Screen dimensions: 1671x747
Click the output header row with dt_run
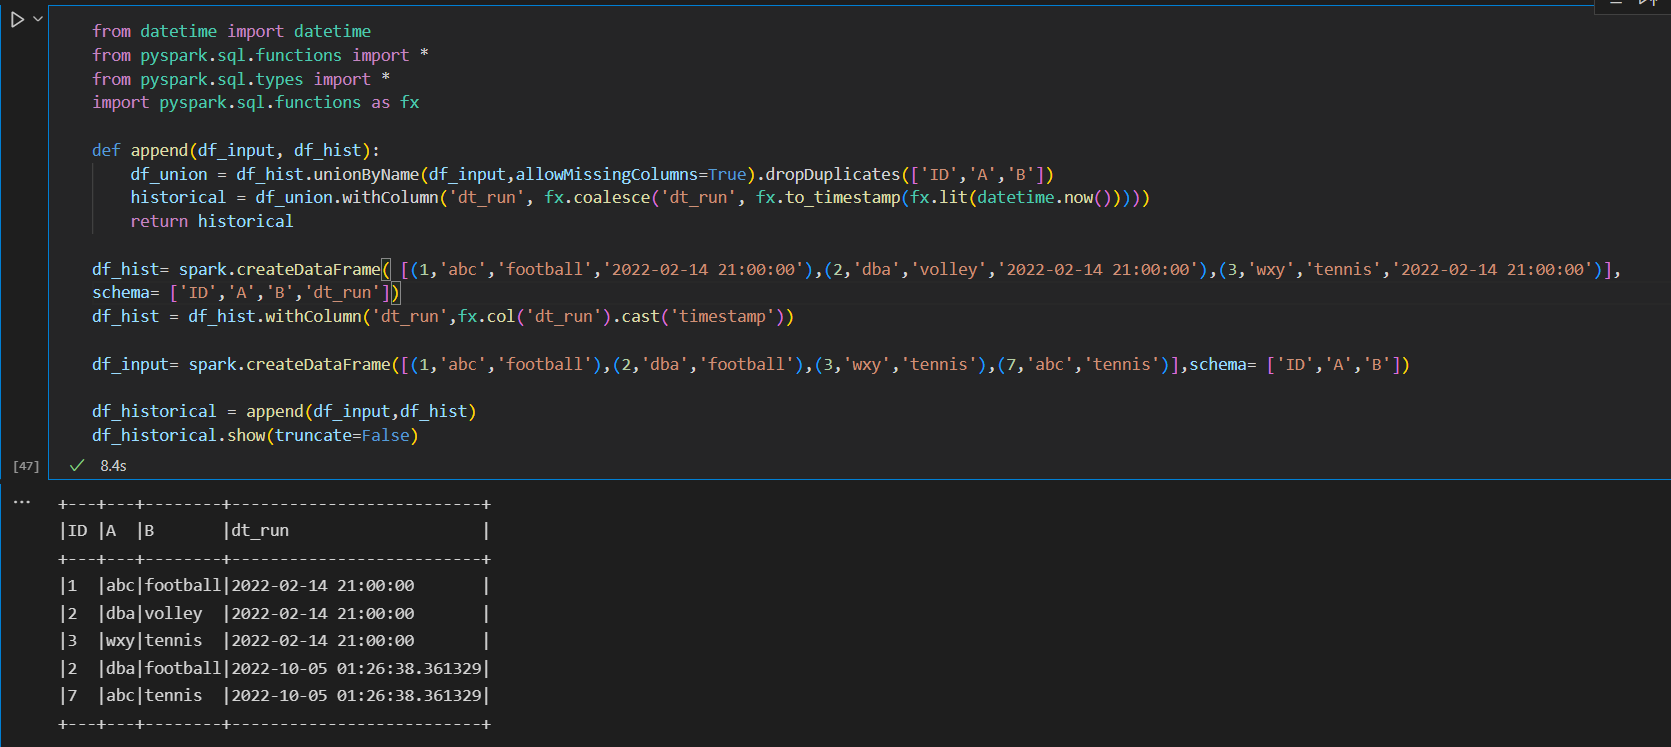click(274, 530)
